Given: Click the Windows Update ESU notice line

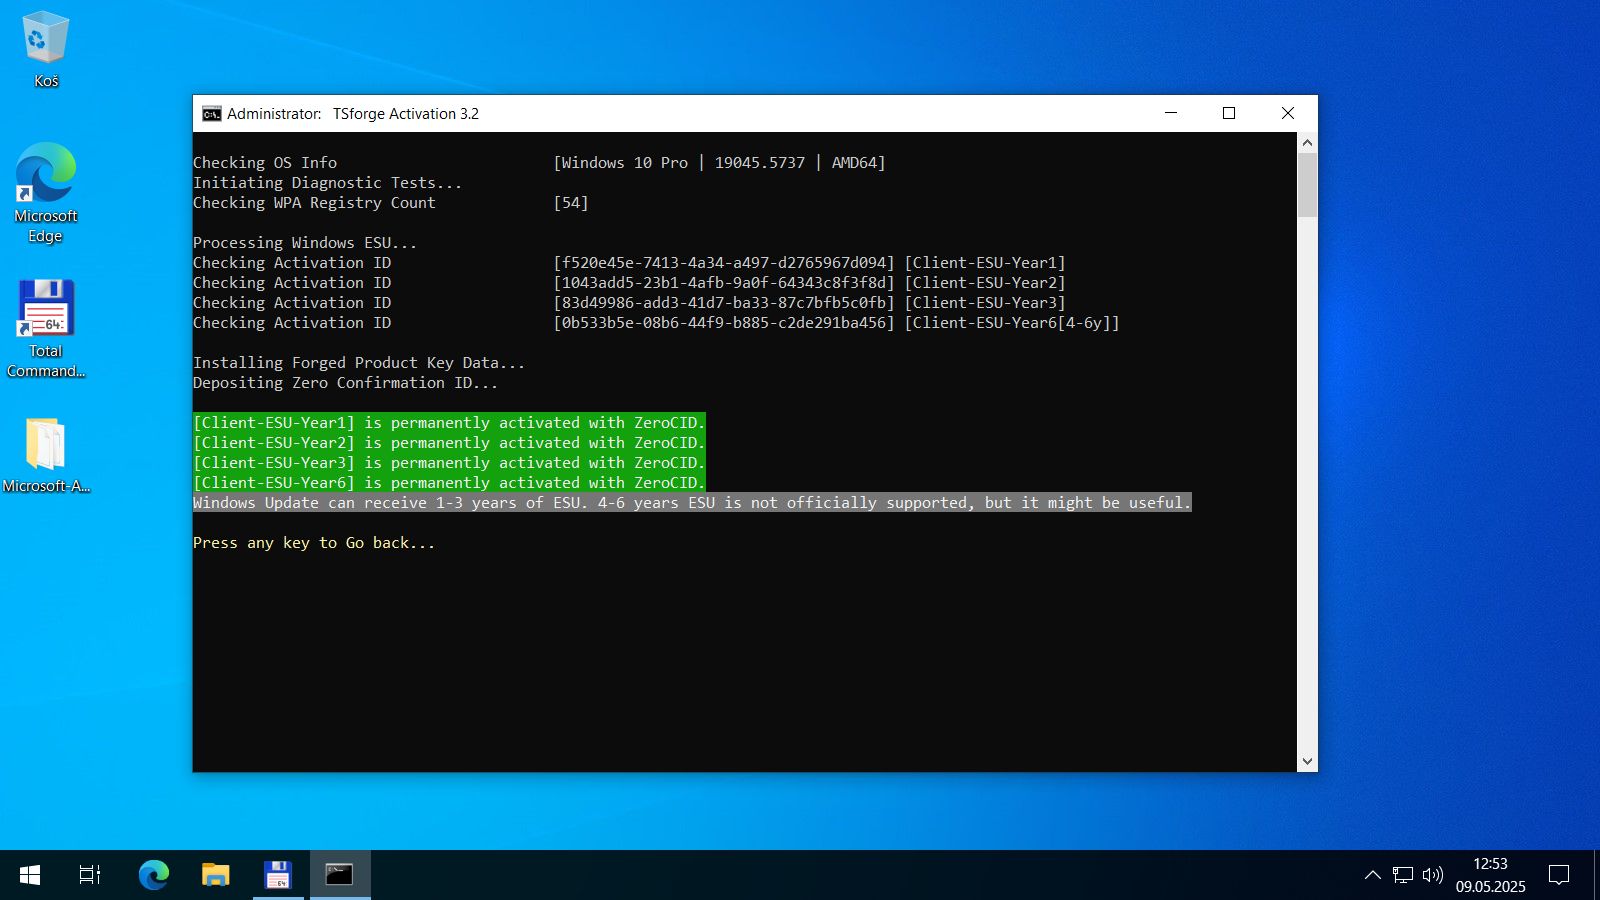Looking at the screenshot, I should [692, 503].
